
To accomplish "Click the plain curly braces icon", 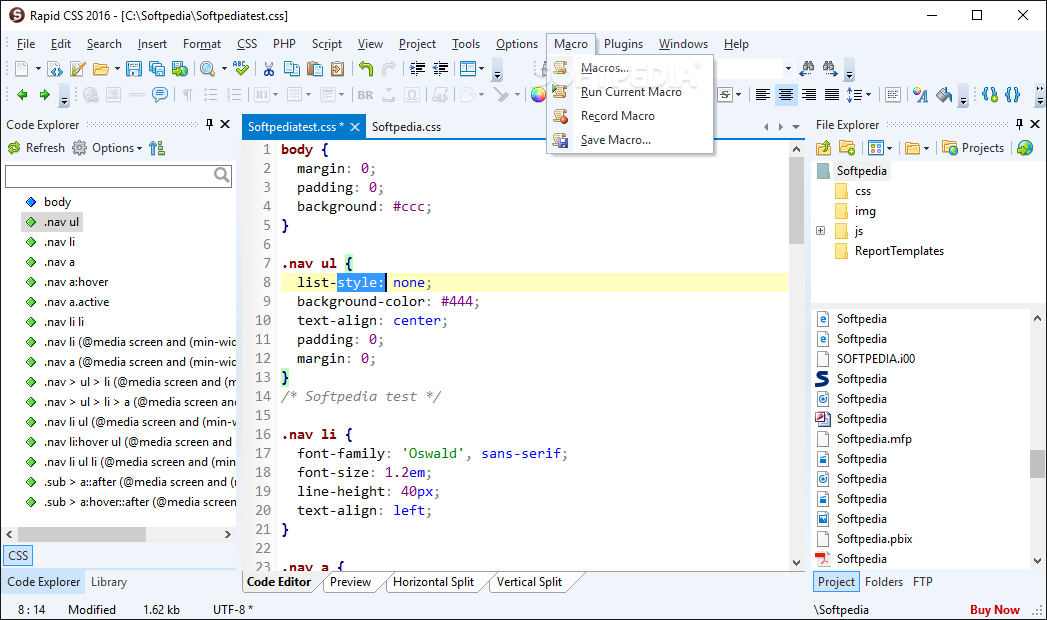I will pos(1013,95).
